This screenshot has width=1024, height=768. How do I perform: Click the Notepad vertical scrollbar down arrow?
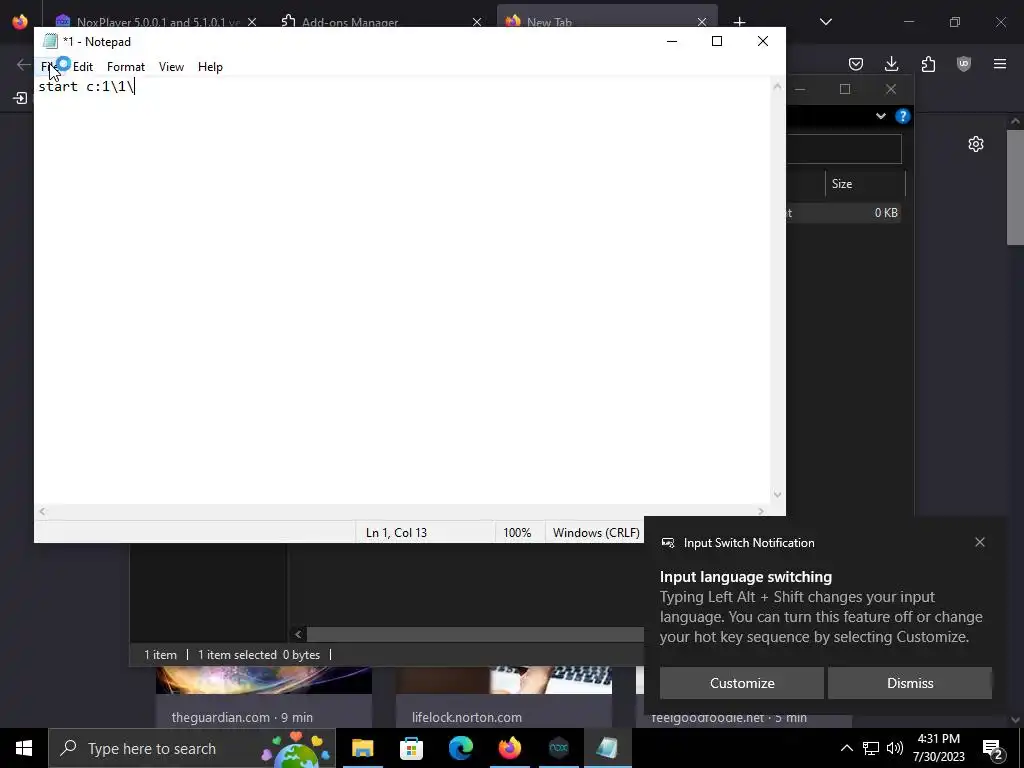777,494
